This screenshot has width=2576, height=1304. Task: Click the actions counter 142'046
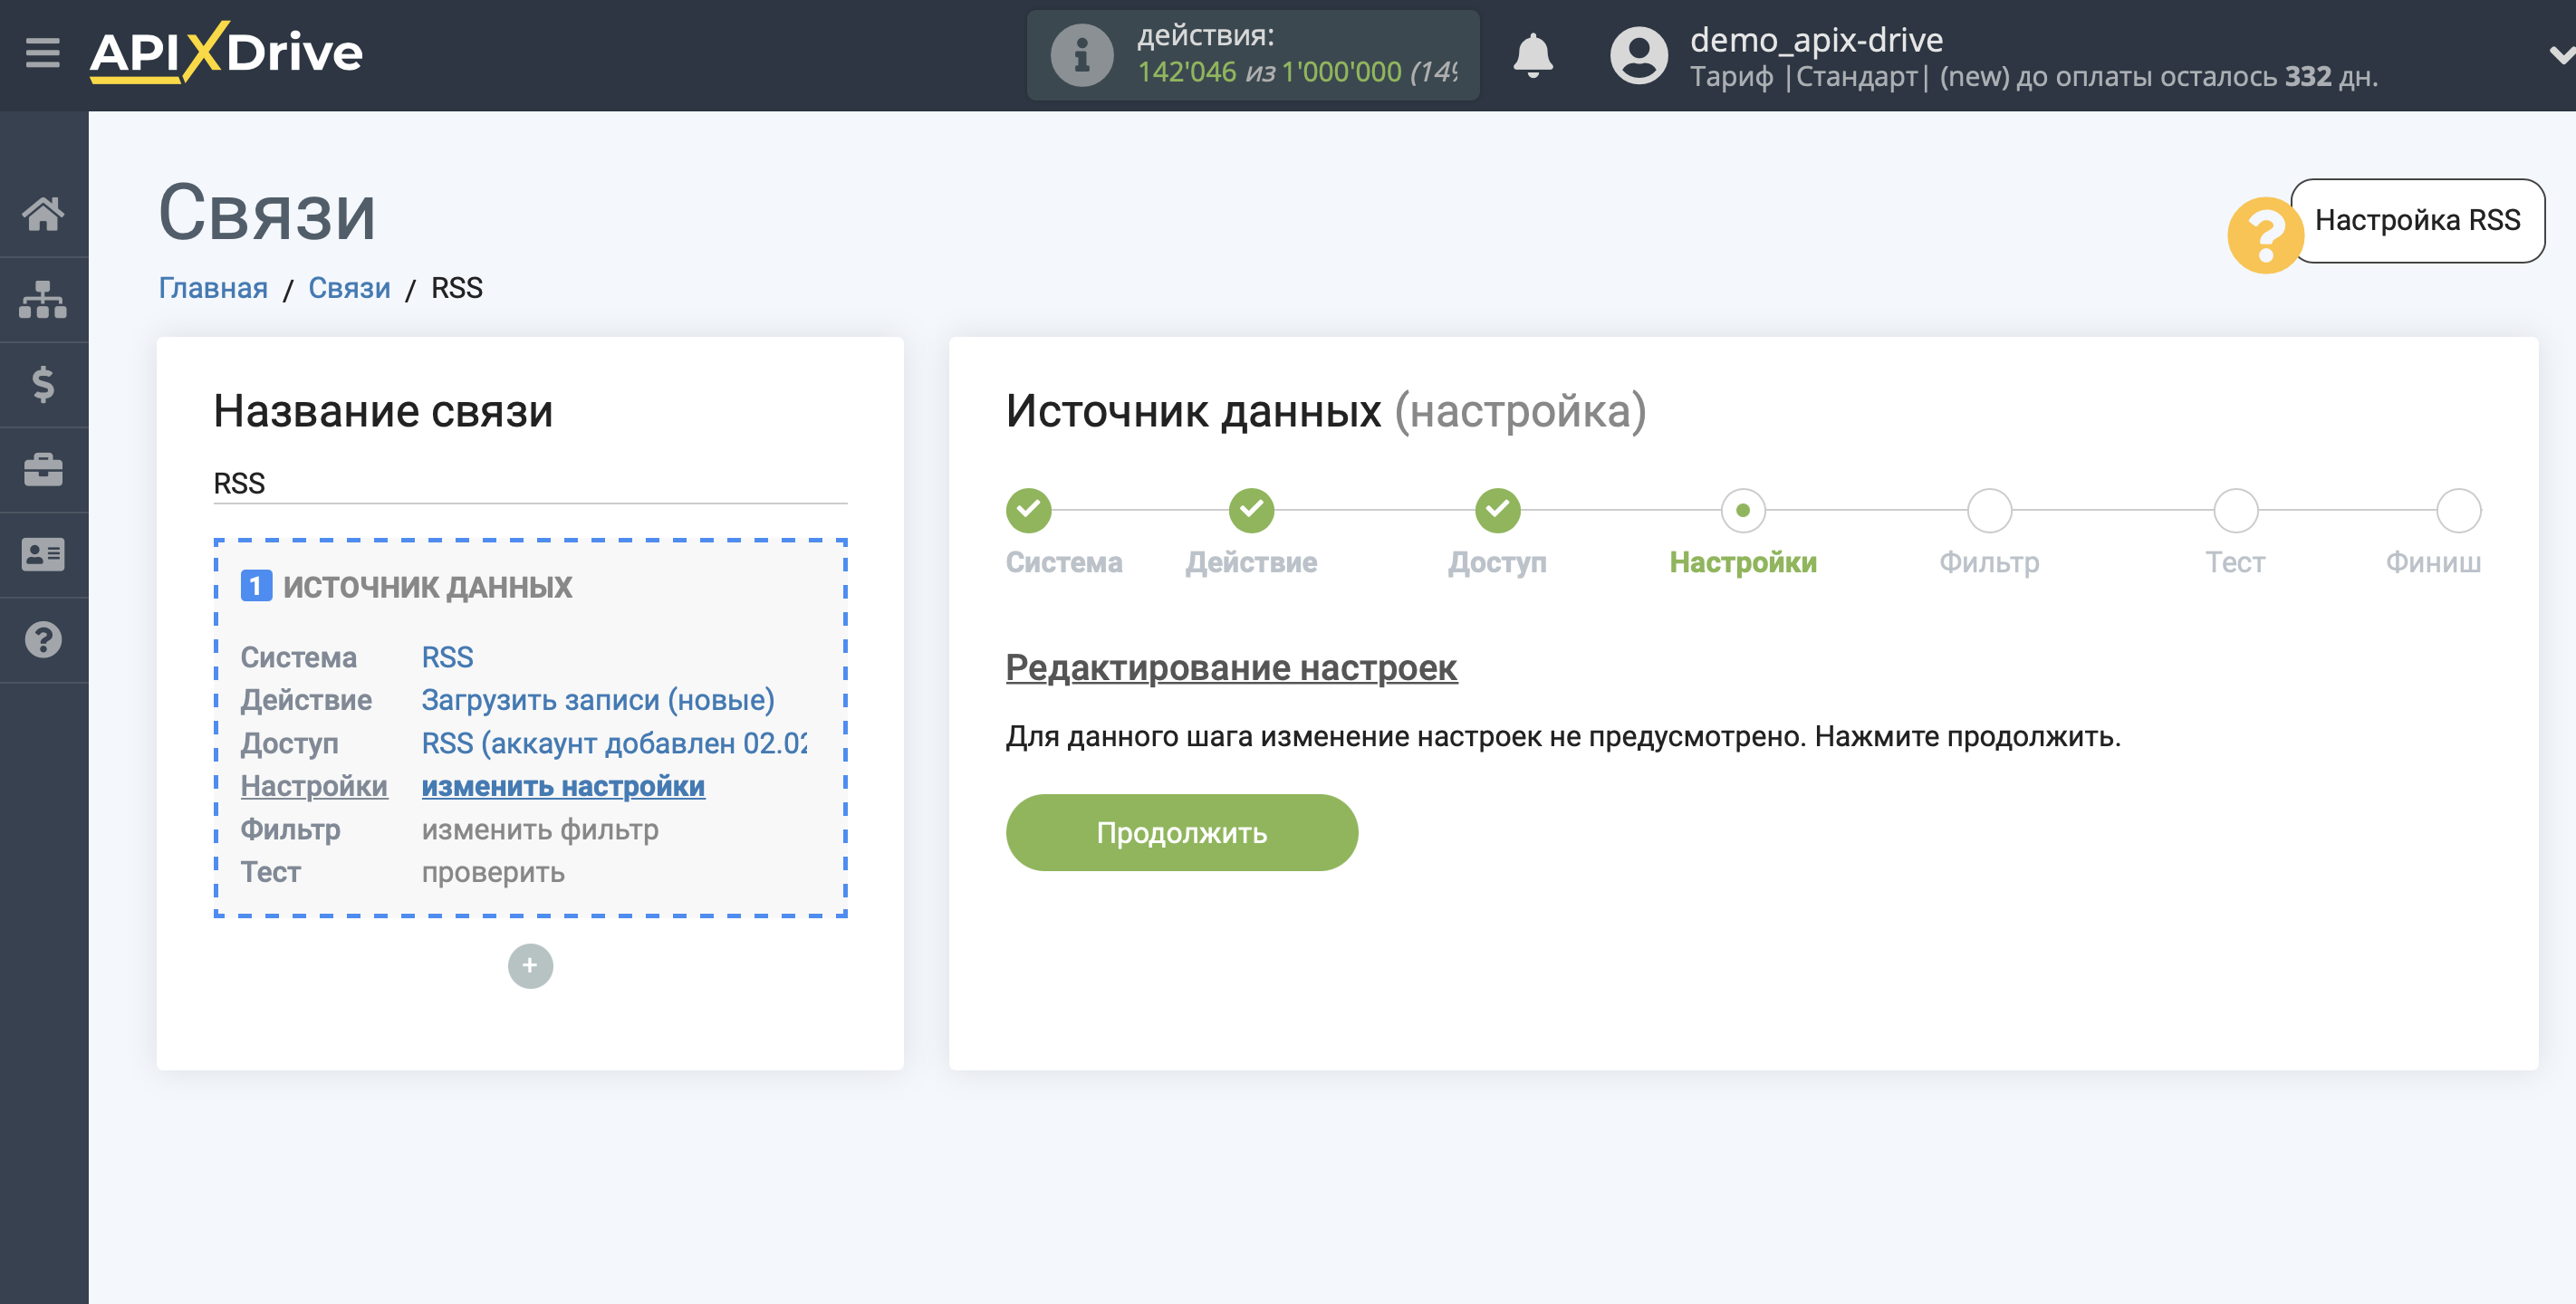tap(1186, 72)
